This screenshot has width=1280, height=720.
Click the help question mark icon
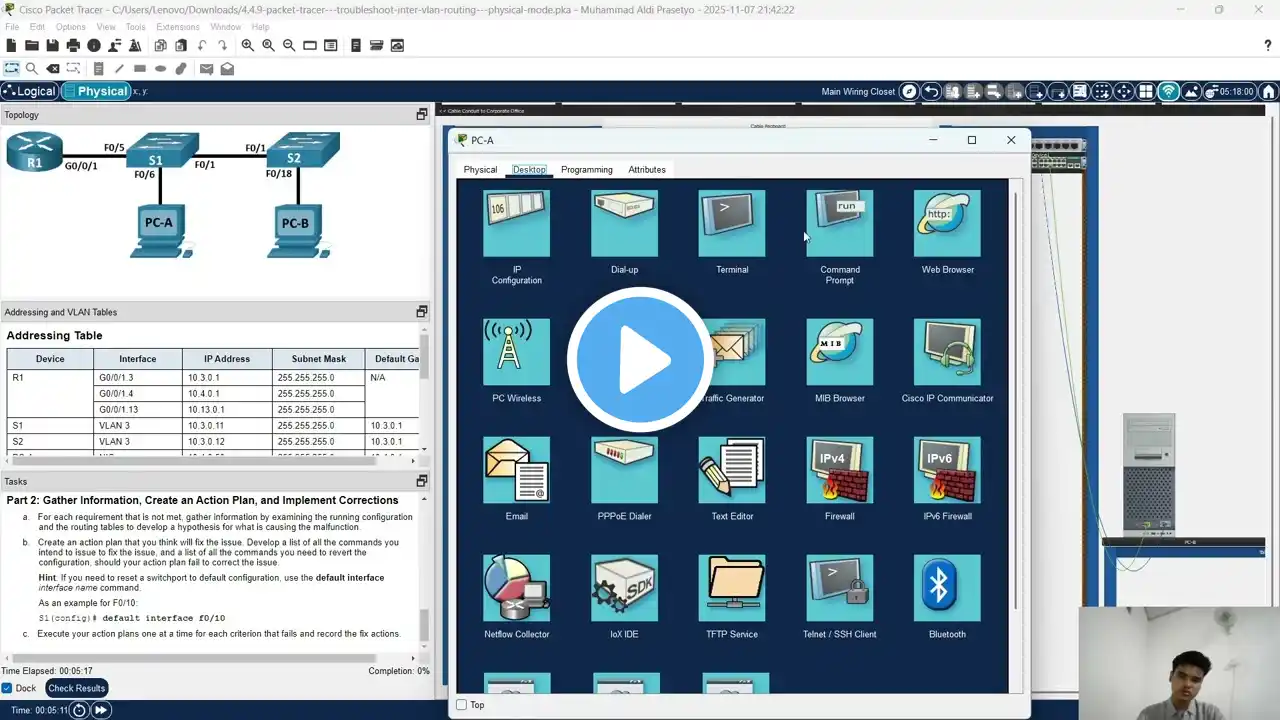[x=1268, y=45]
